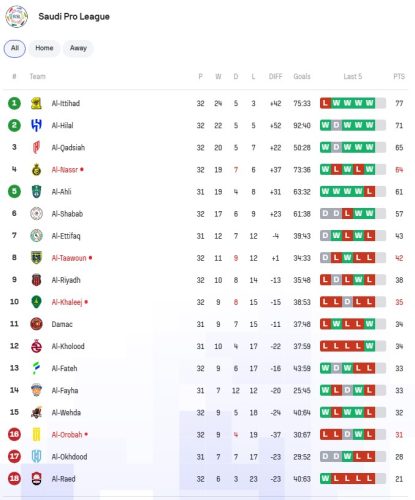Click the Damac team name
The height and width of the screenshot is (500, 415).
coord(62,324)
